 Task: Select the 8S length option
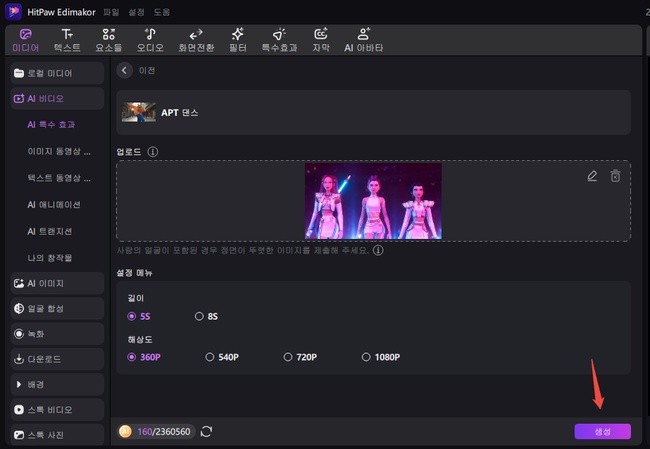(x=206, y=316)
